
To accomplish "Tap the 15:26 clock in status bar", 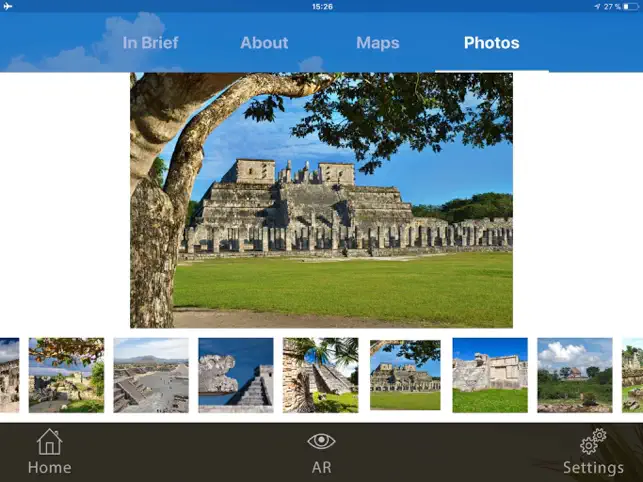I will click(x=322, y=7).
